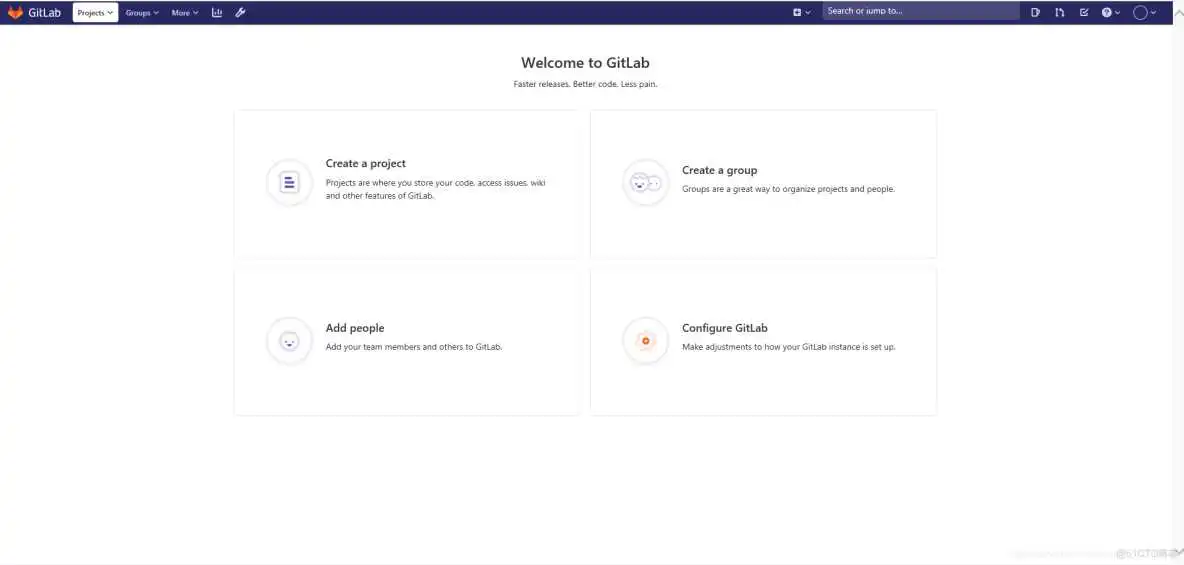This screenshot has width=1184, height=565.
Task: Open the Projects dropdown menu
Action: click(x=95, y=13)
